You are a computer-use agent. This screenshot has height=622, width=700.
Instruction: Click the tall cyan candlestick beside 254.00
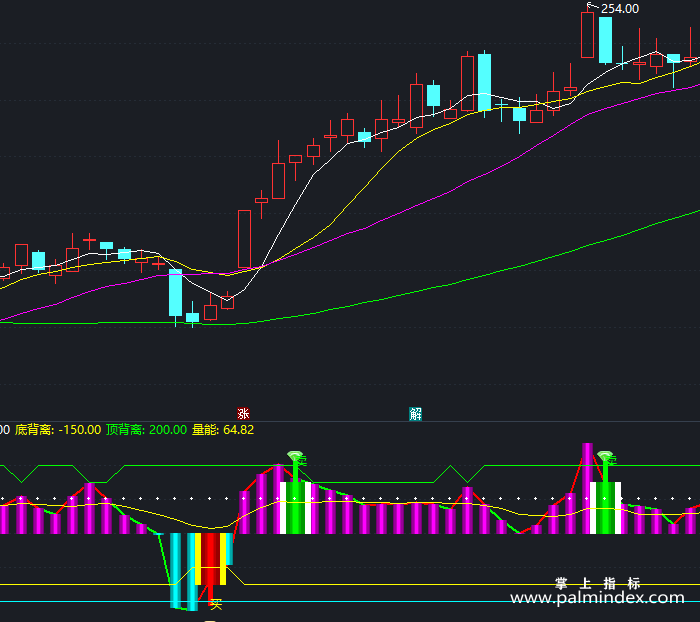click(x=605, y=40)
